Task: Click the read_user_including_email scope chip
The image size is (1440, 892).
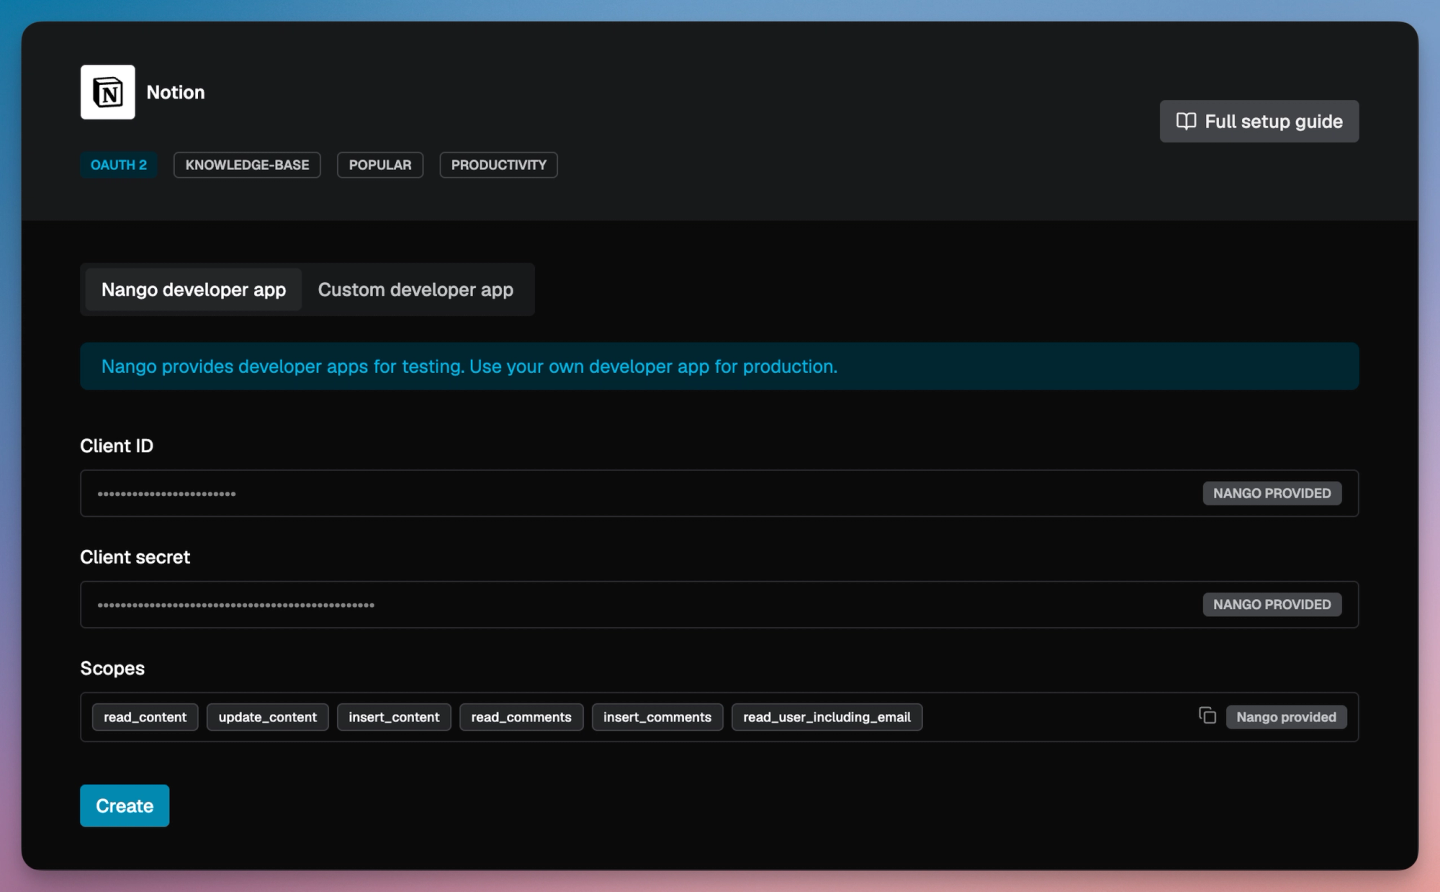Action: pos(827,717)
